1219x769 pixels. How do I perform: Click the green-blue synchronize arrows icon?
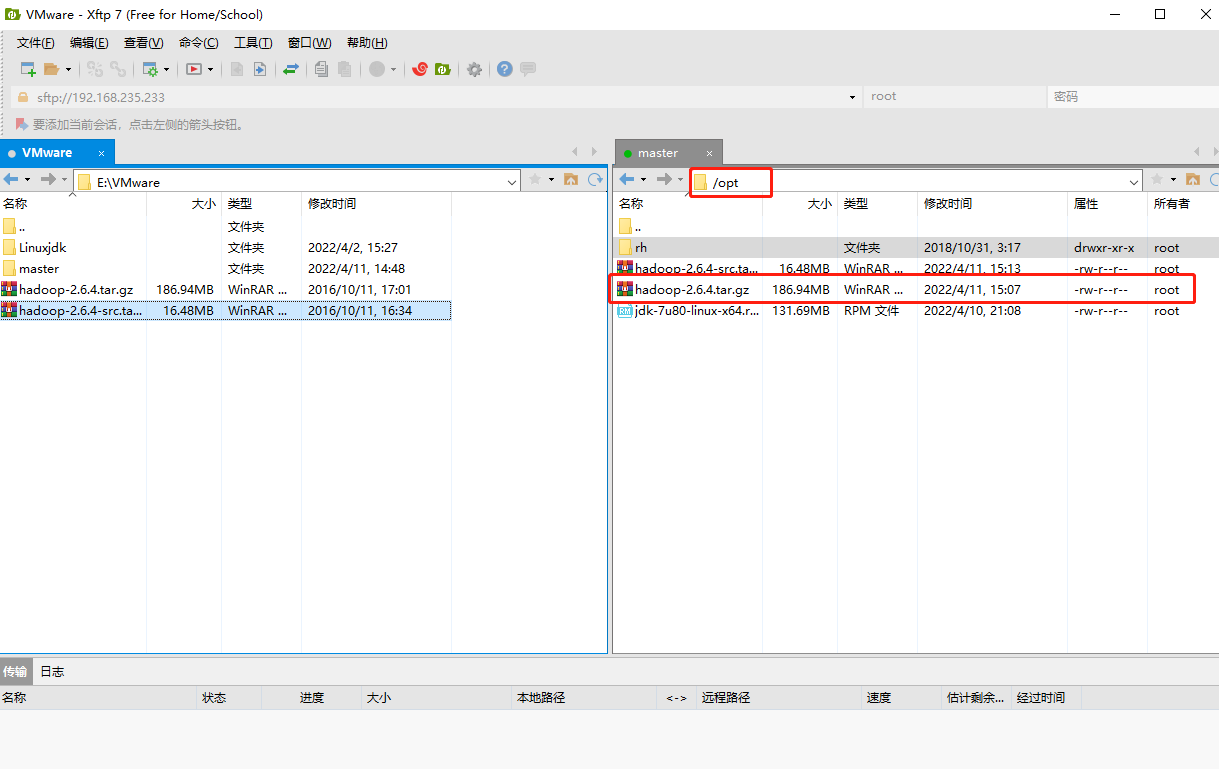click(291, 69)
